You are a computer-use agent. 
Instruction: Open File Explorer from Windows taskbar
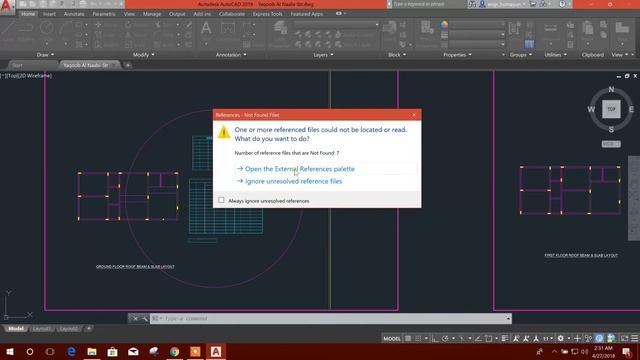tap(92, 351)
